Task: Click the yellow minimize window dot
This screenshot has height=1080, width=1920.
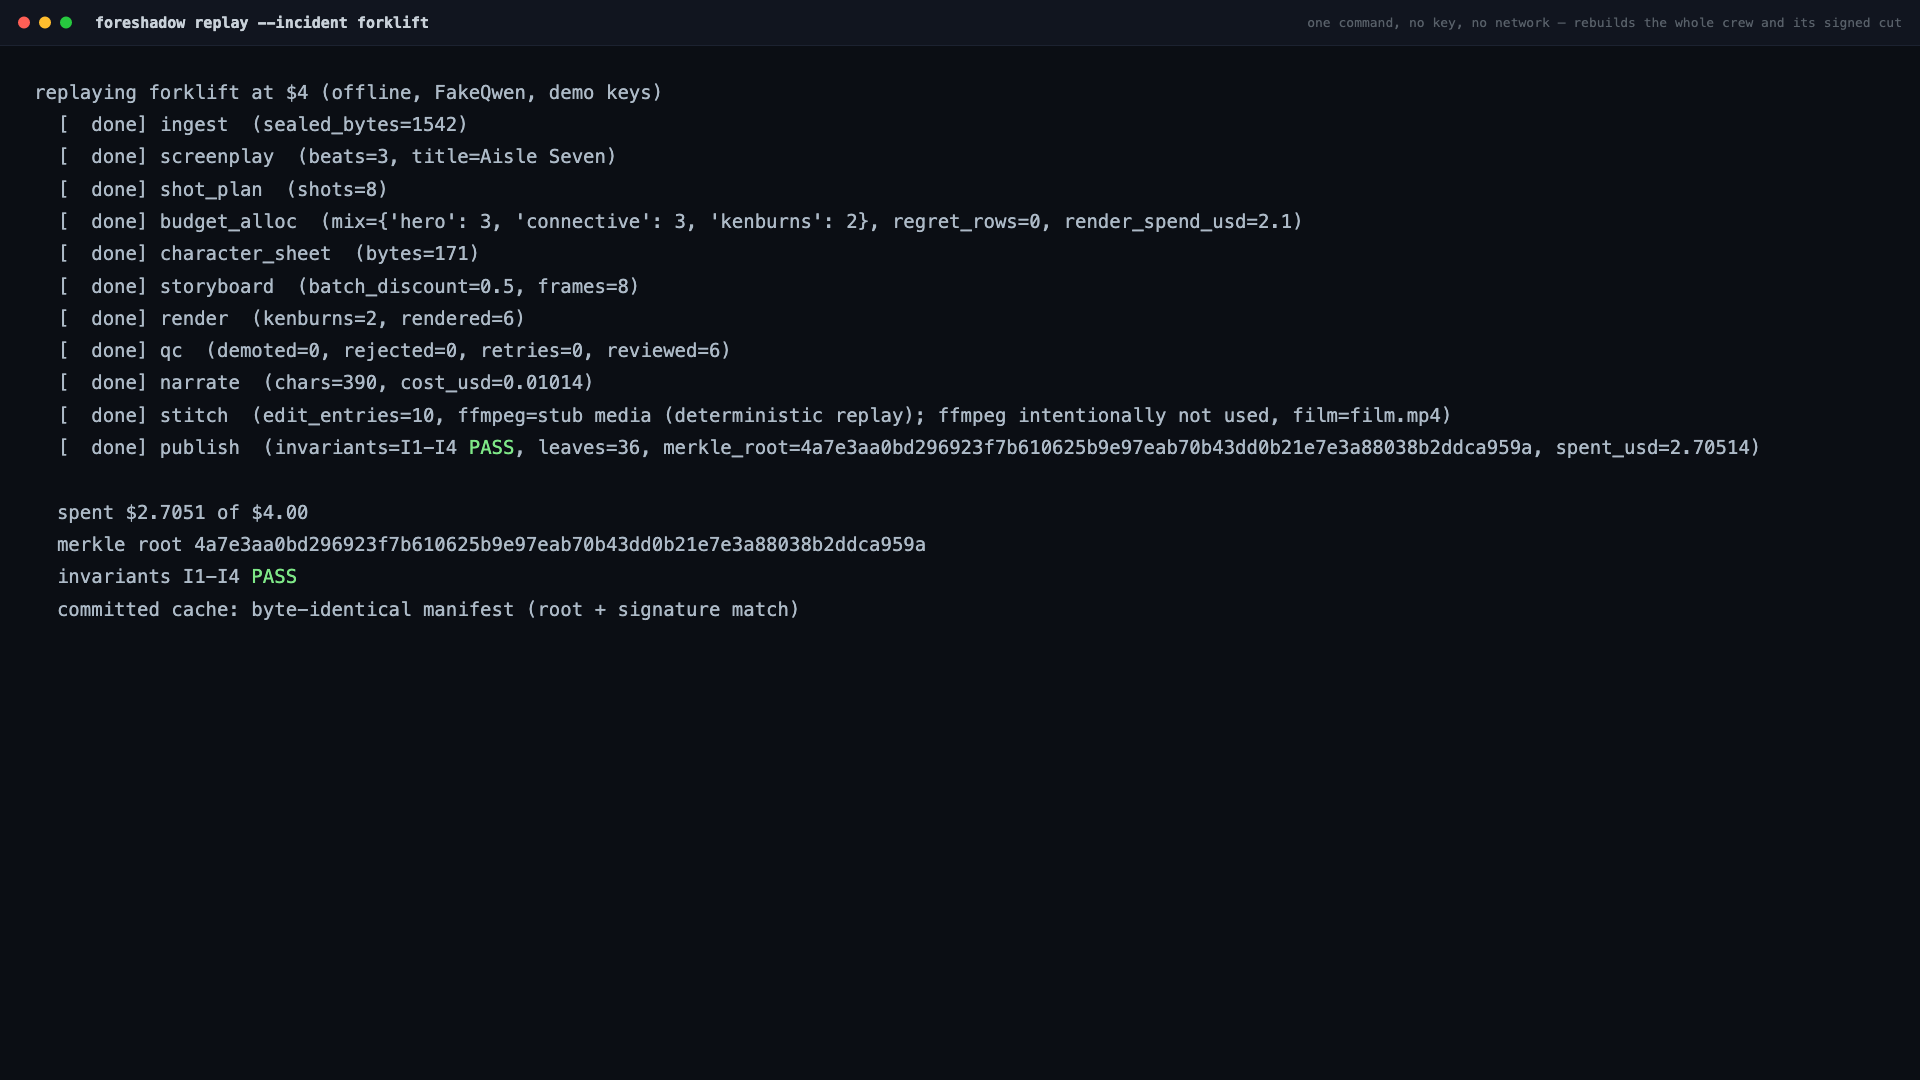Action: pos(45,22)
